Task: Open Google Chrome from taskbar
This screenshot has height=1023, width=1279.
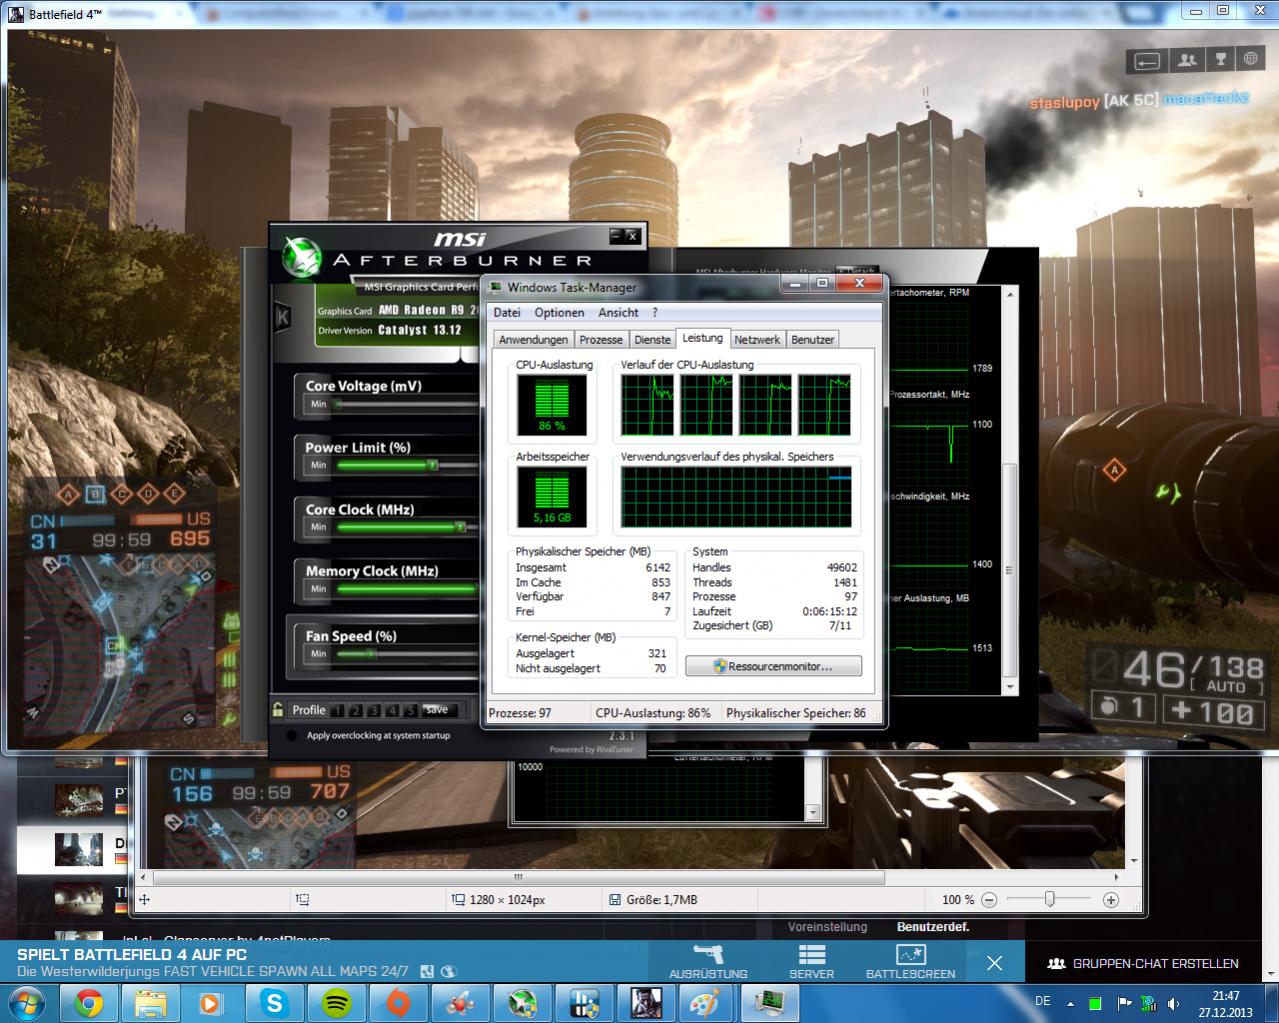Action: coord(88,1002)
